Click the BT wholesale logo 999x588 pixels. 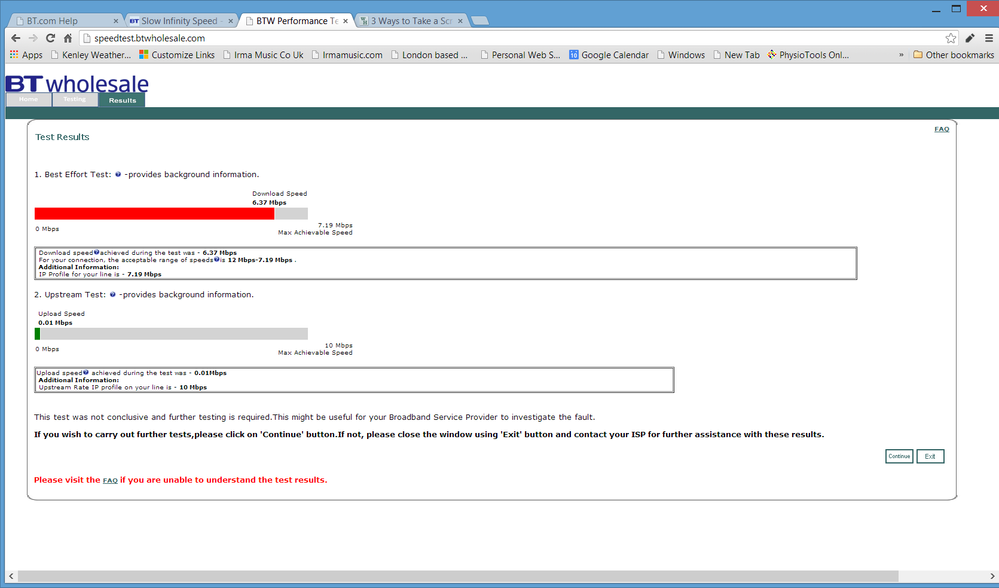pyautogui.click(x=77, y=83)
